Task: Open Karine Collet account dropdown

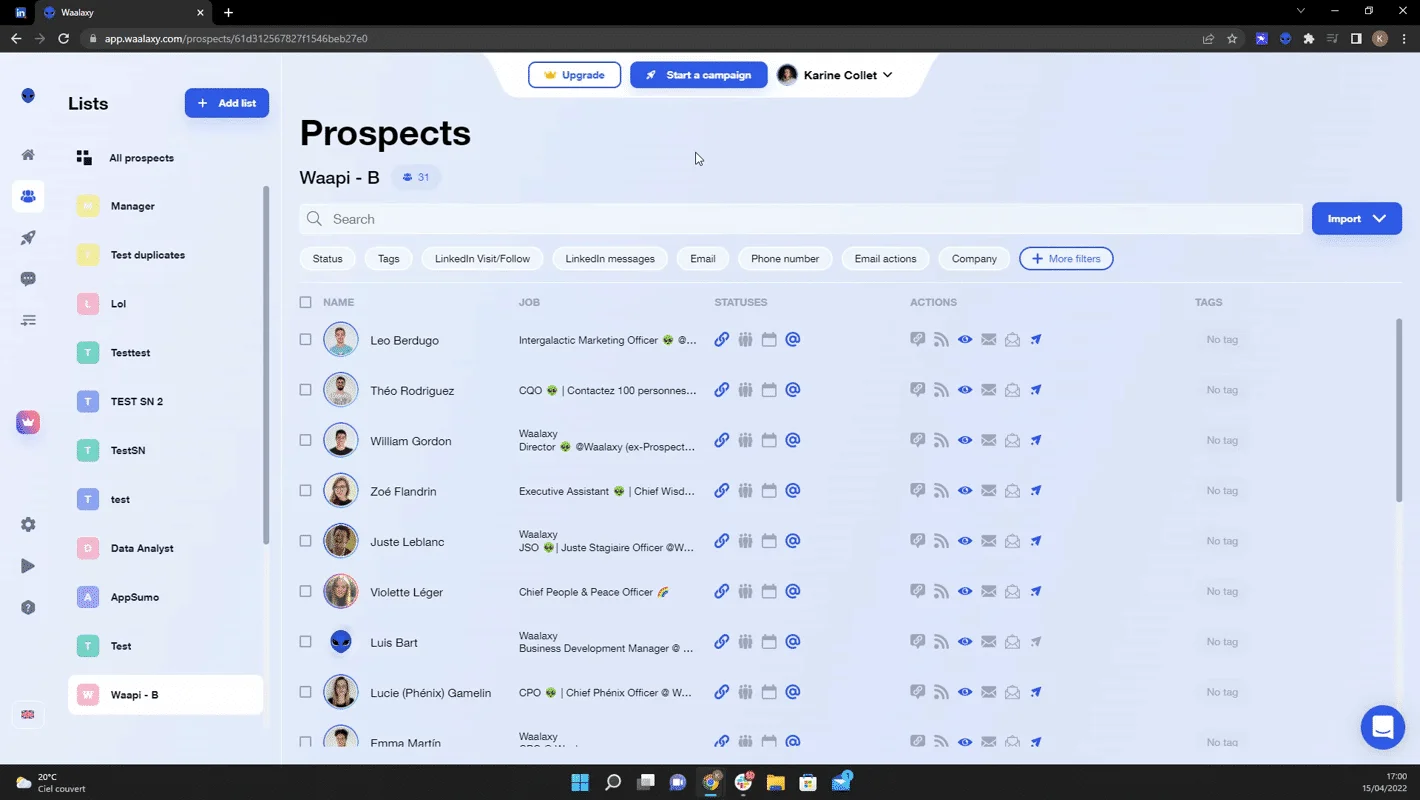Action: [x=835, y=75]
